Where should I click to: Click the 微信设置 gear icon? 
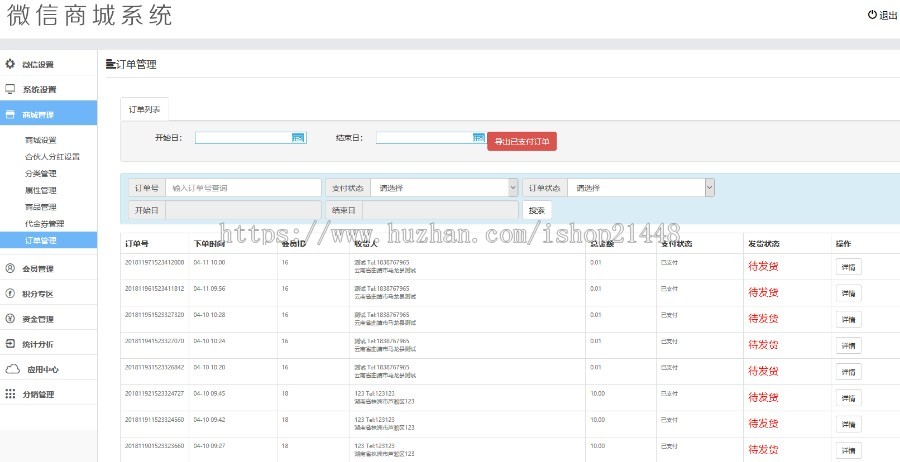click(11, 64)
